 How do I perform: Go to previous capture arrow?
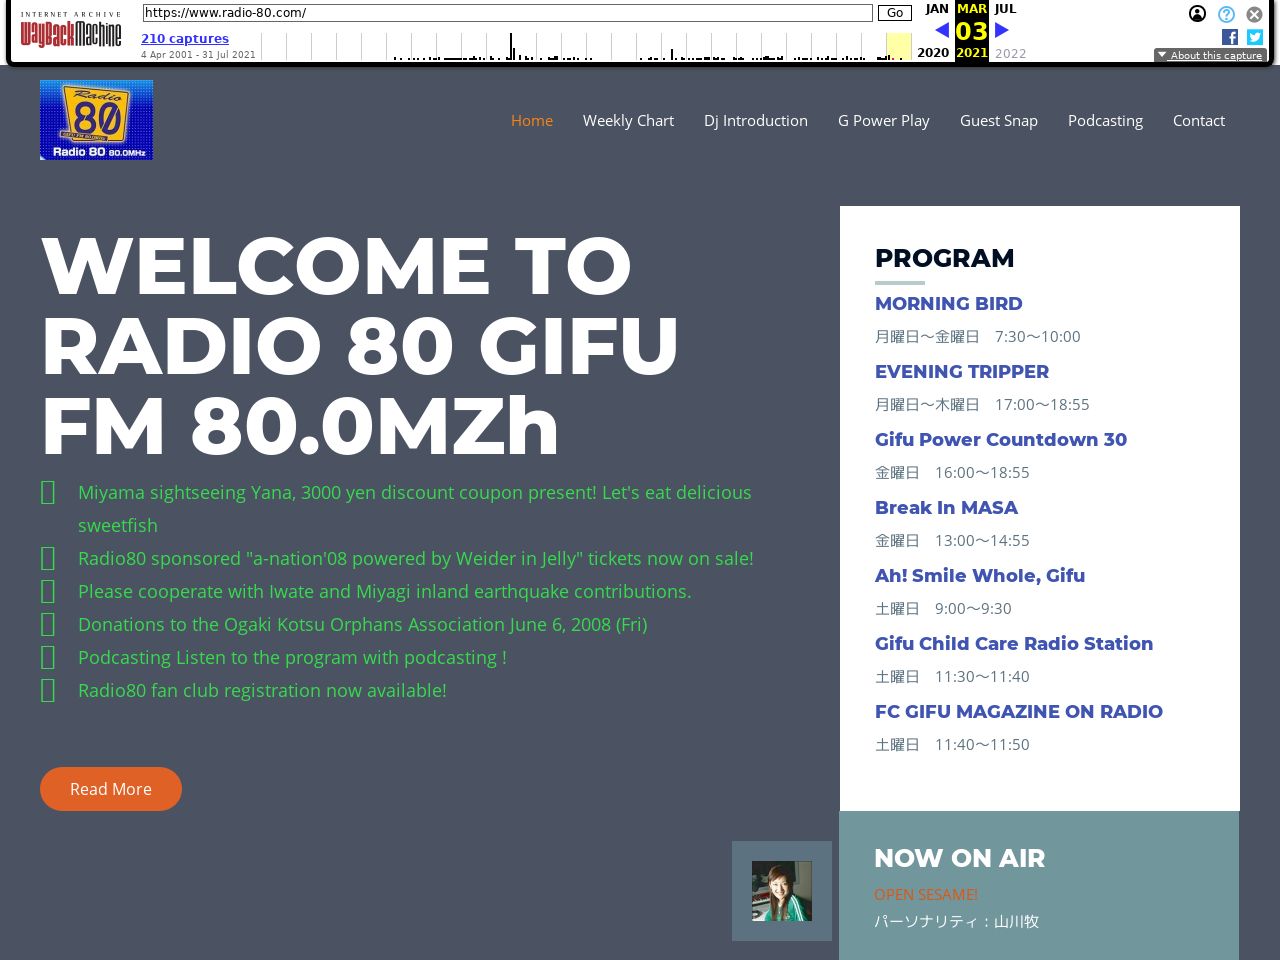coord(941,30)
